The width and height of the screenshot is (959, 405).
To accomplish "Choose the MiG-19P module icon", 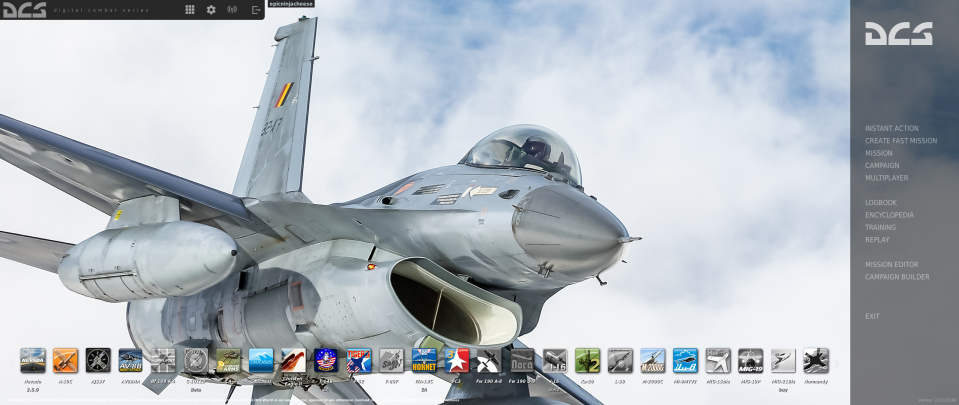I will click(x=750, y=360).
